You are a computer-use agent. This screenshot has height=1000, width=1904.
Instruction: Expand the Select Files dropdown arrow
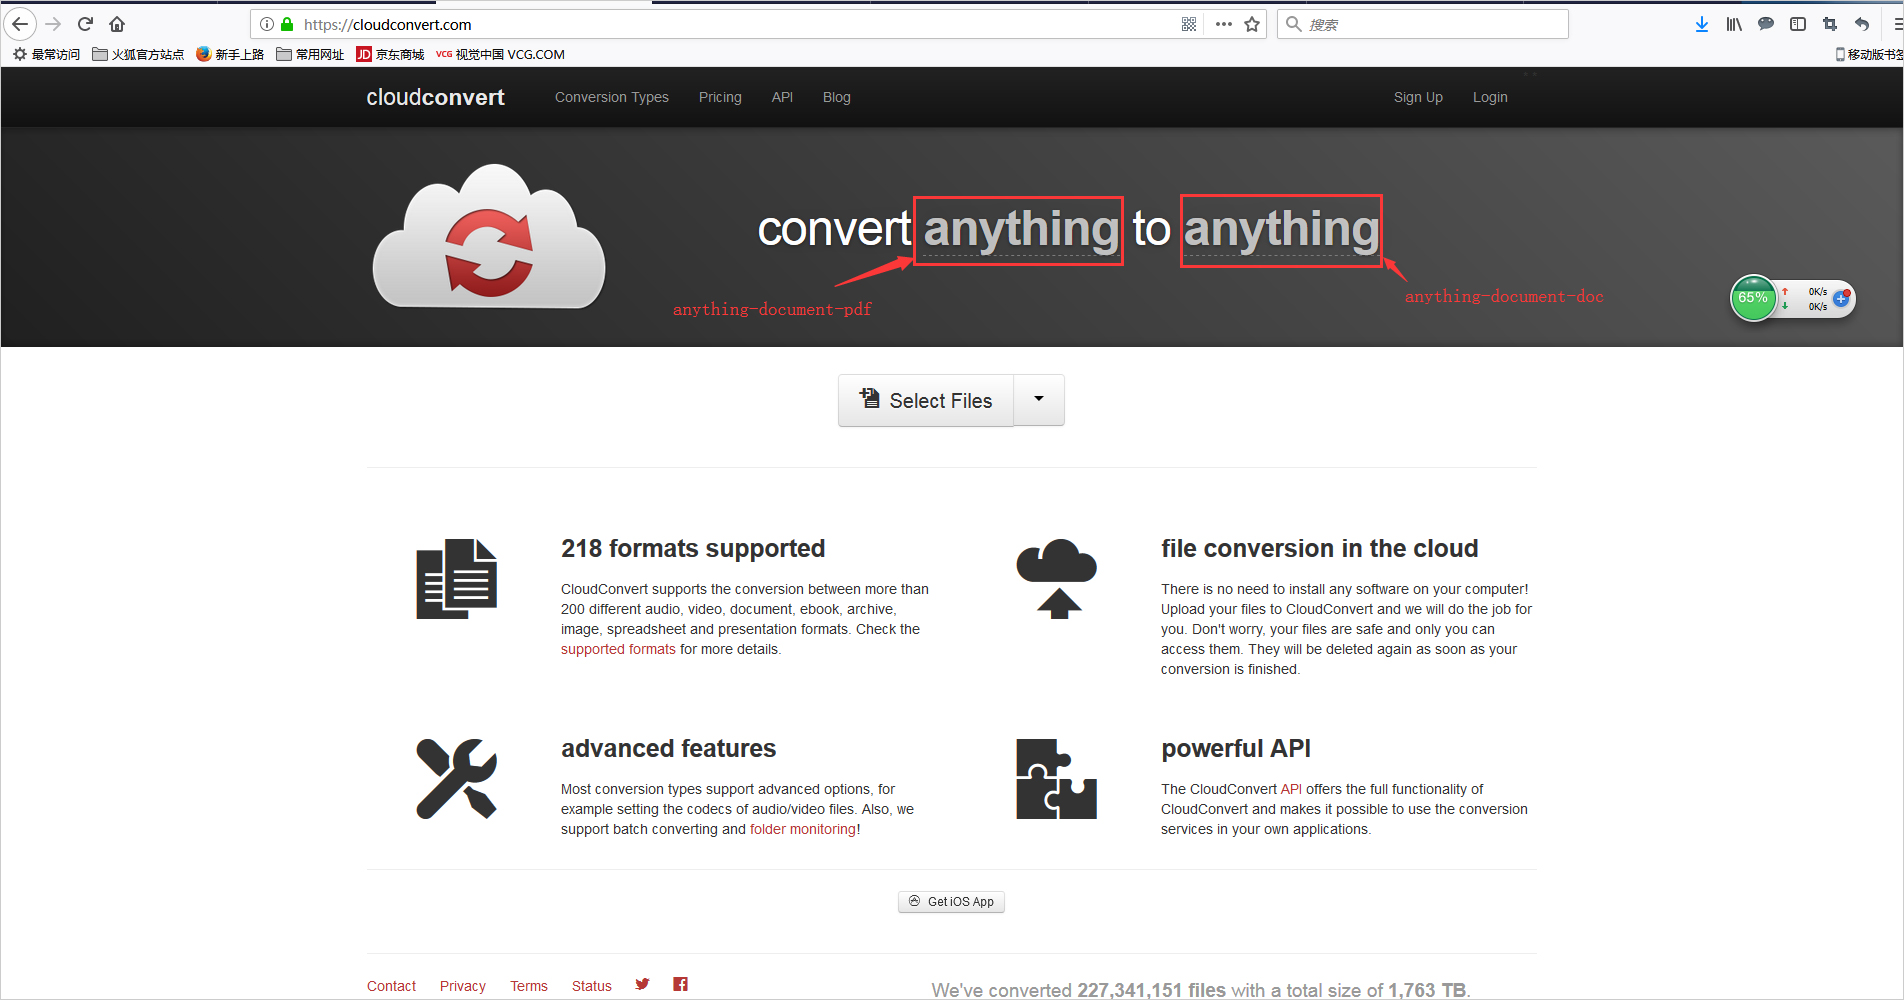1039,400
